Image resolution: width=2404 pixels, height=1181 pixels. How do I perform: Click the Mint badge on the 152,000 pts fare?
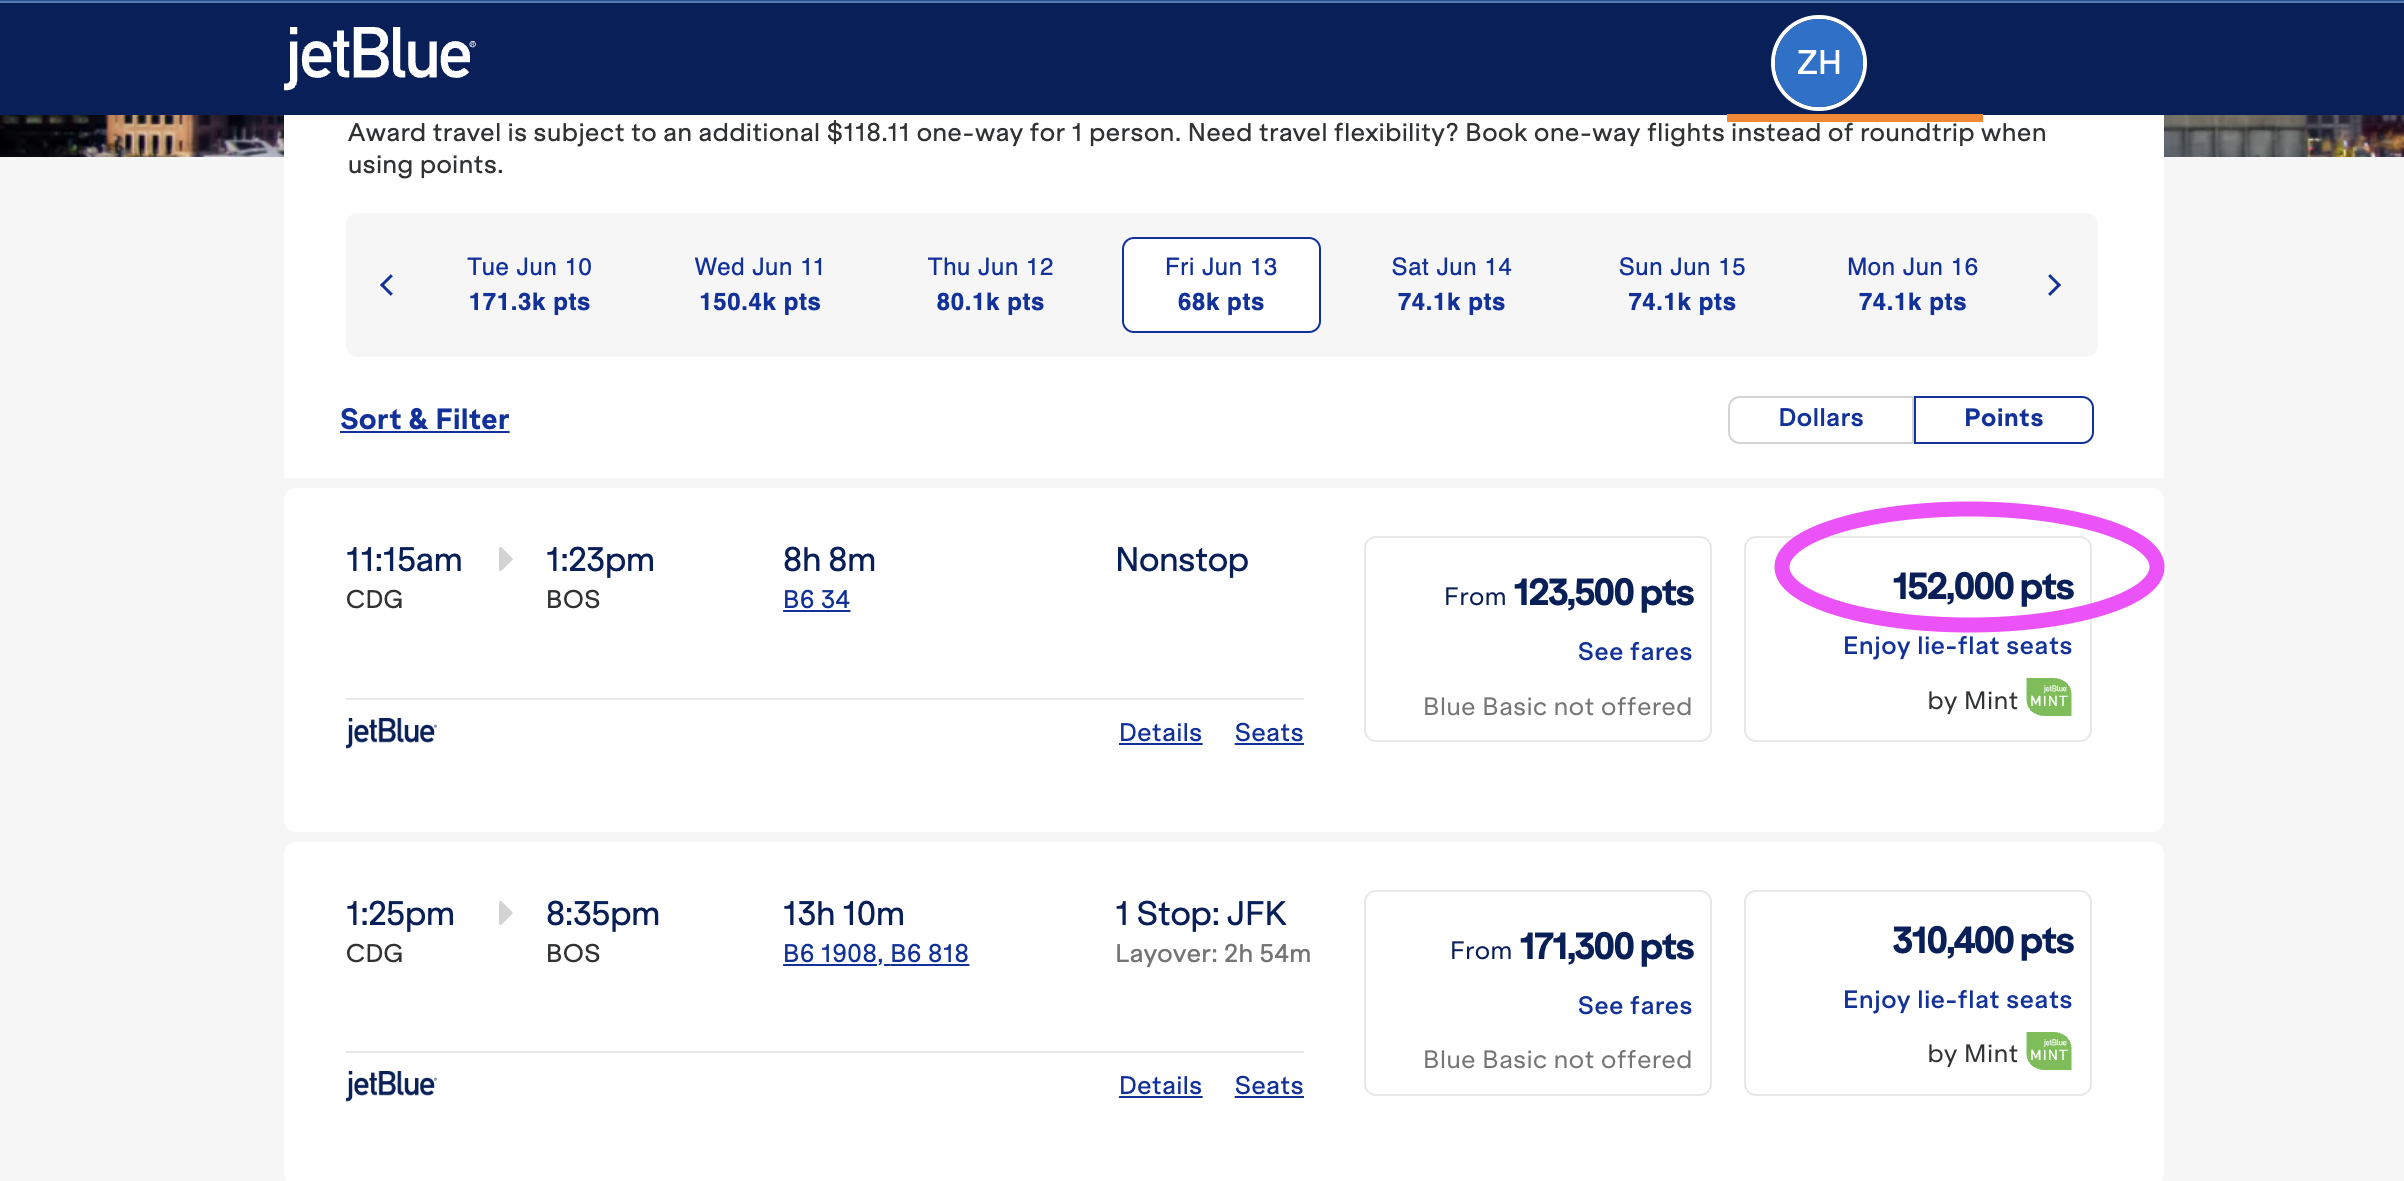(2049, 698)
